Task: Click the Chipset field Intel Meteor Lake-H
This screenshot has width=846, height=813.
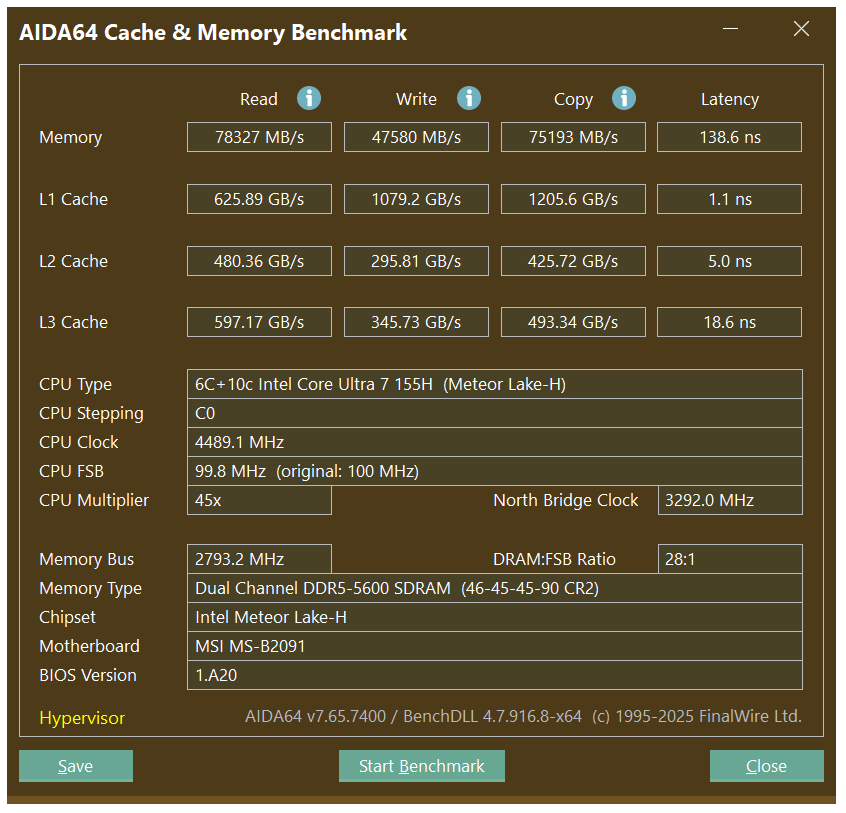Action: [x=495, y=617]
